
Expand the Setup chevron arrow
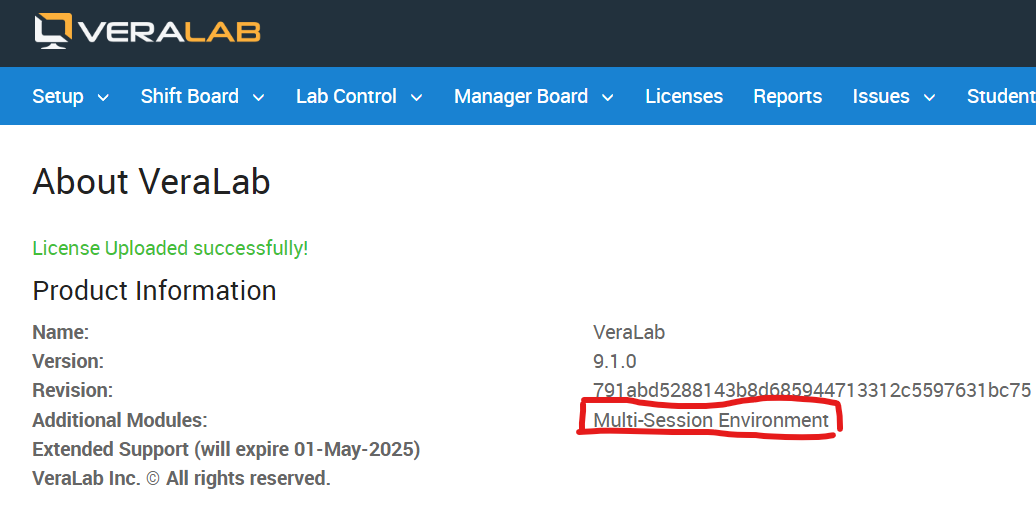coord(103,98)
